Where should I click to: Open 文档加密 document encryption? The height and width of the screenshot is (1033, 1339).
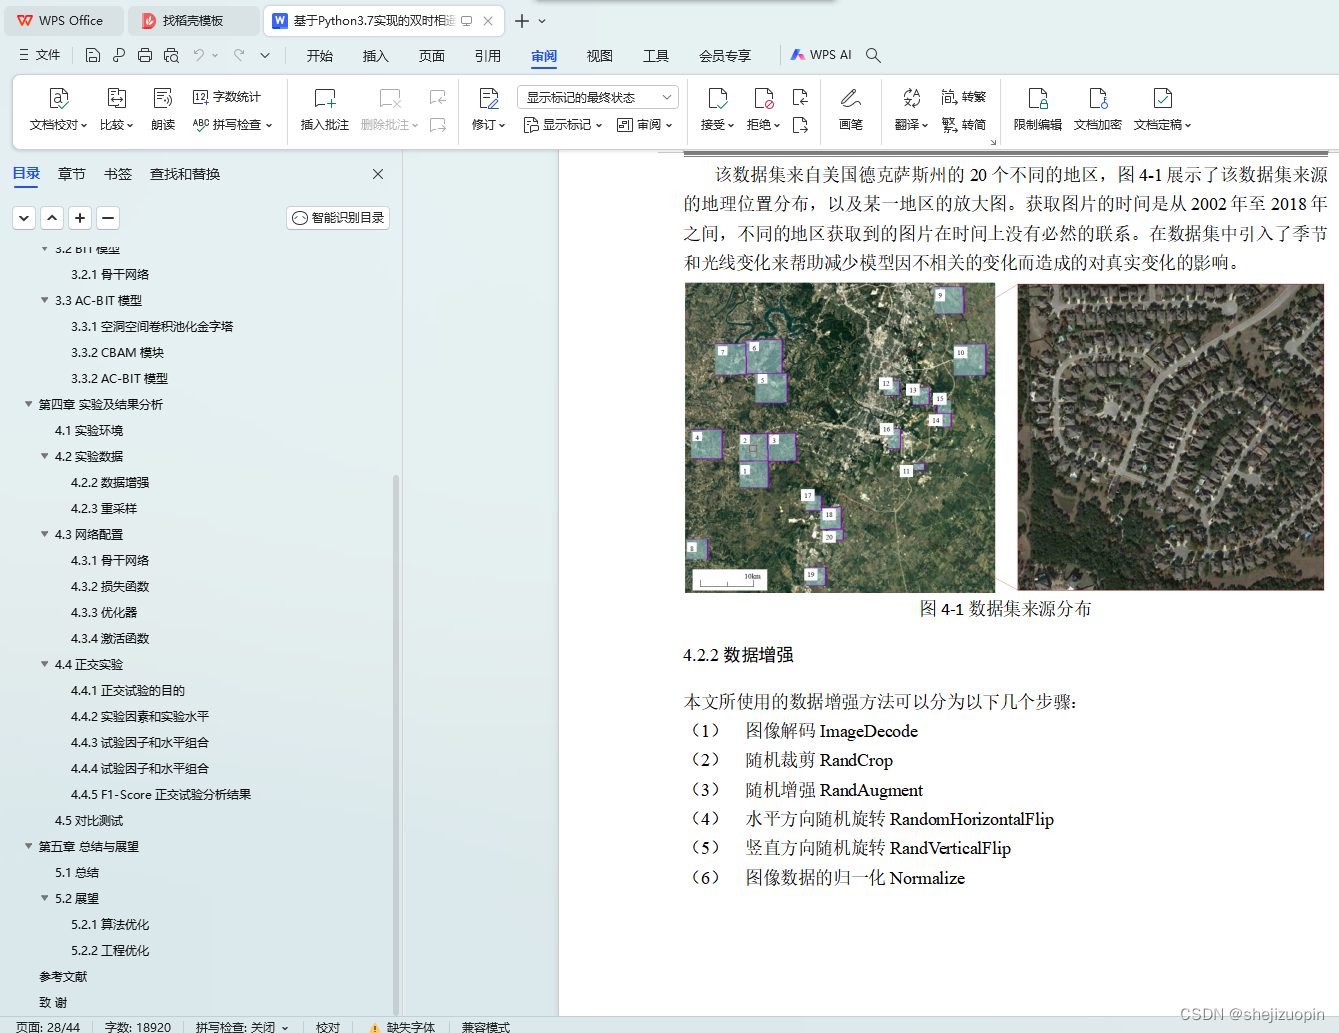pyautogui.click(x=1097, y=109)
